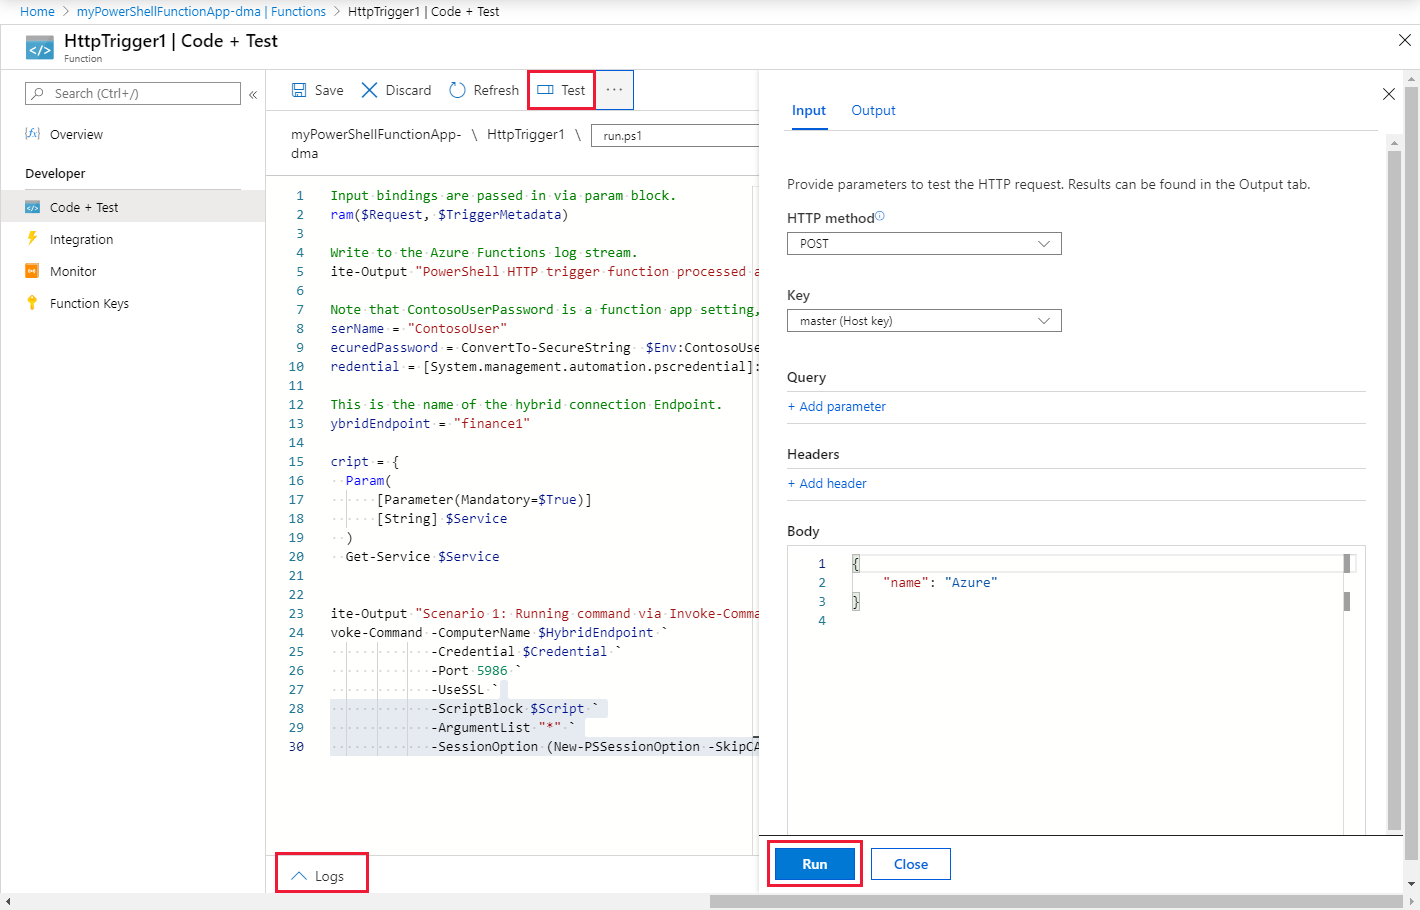Open Function Keys page
Viewport: 1420px width, 910px height.
[89, 304]
